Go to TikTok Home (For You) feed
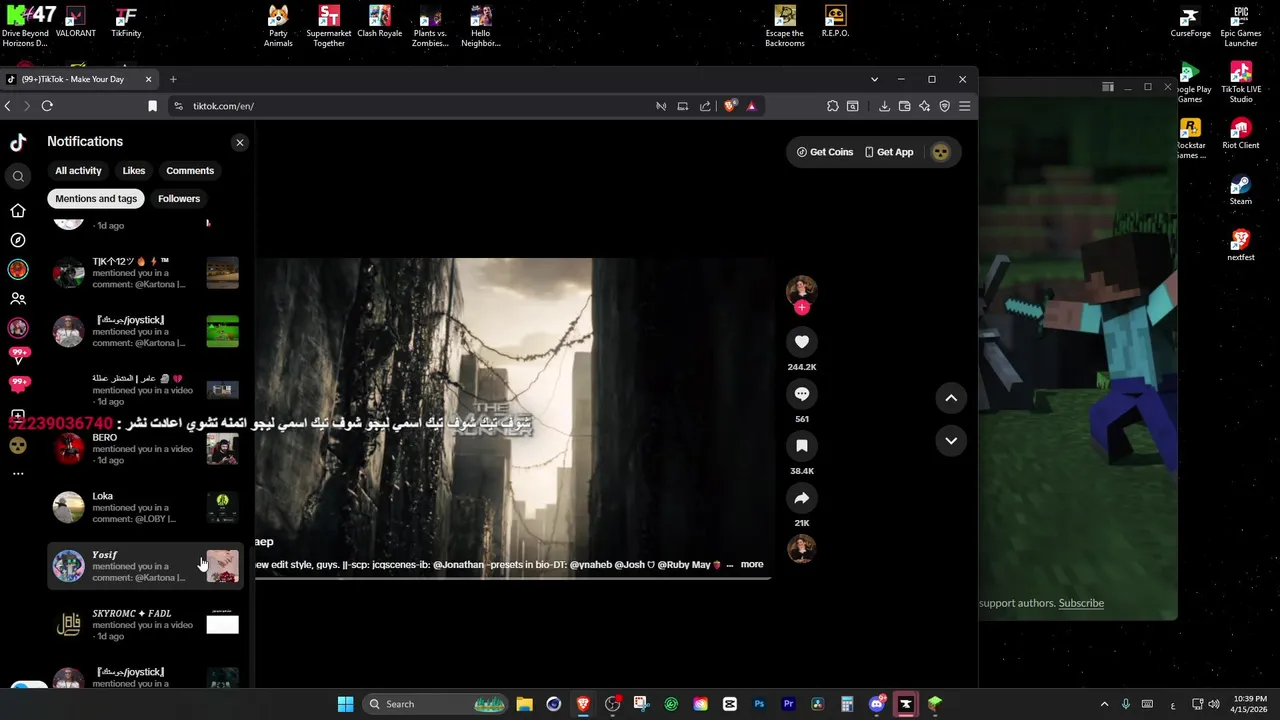This screenshot has height=720, width=1280. (18, 210)
